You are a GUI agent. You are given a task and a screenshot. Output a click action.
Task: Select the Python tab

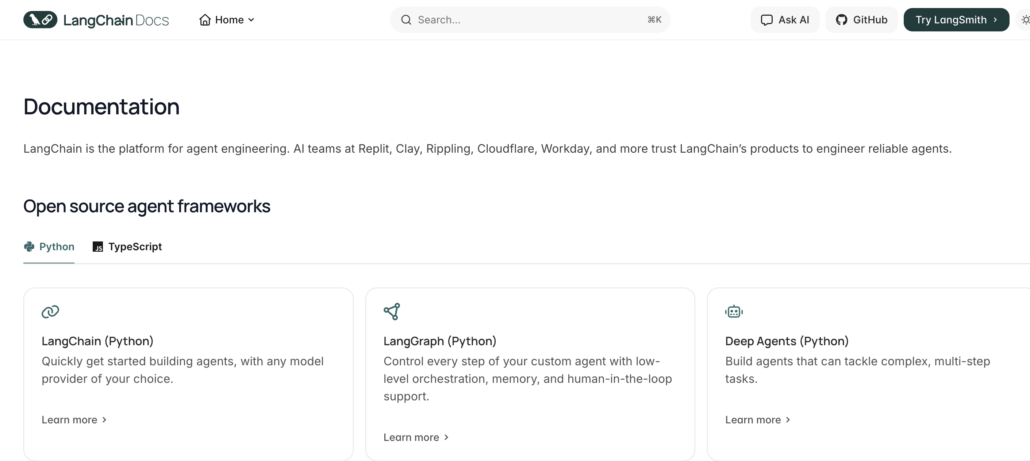click(49, 247)
